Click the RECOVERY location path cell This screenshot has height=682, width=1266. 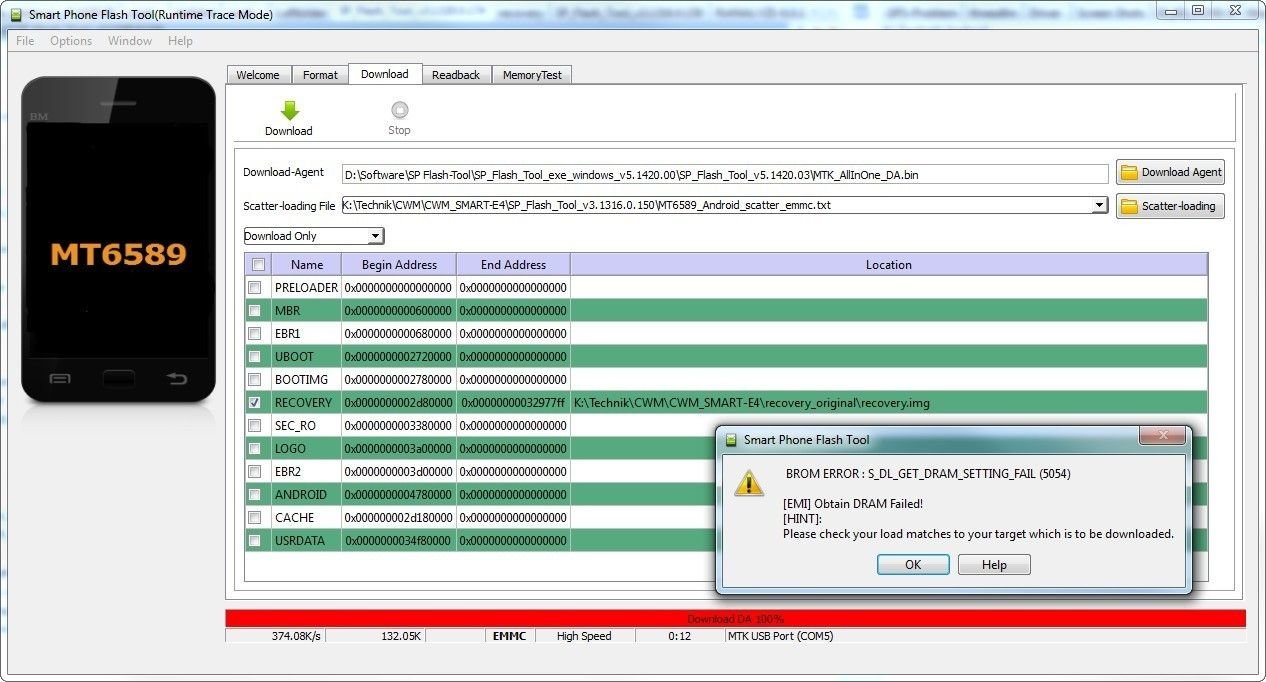click(x=889, y=403)
